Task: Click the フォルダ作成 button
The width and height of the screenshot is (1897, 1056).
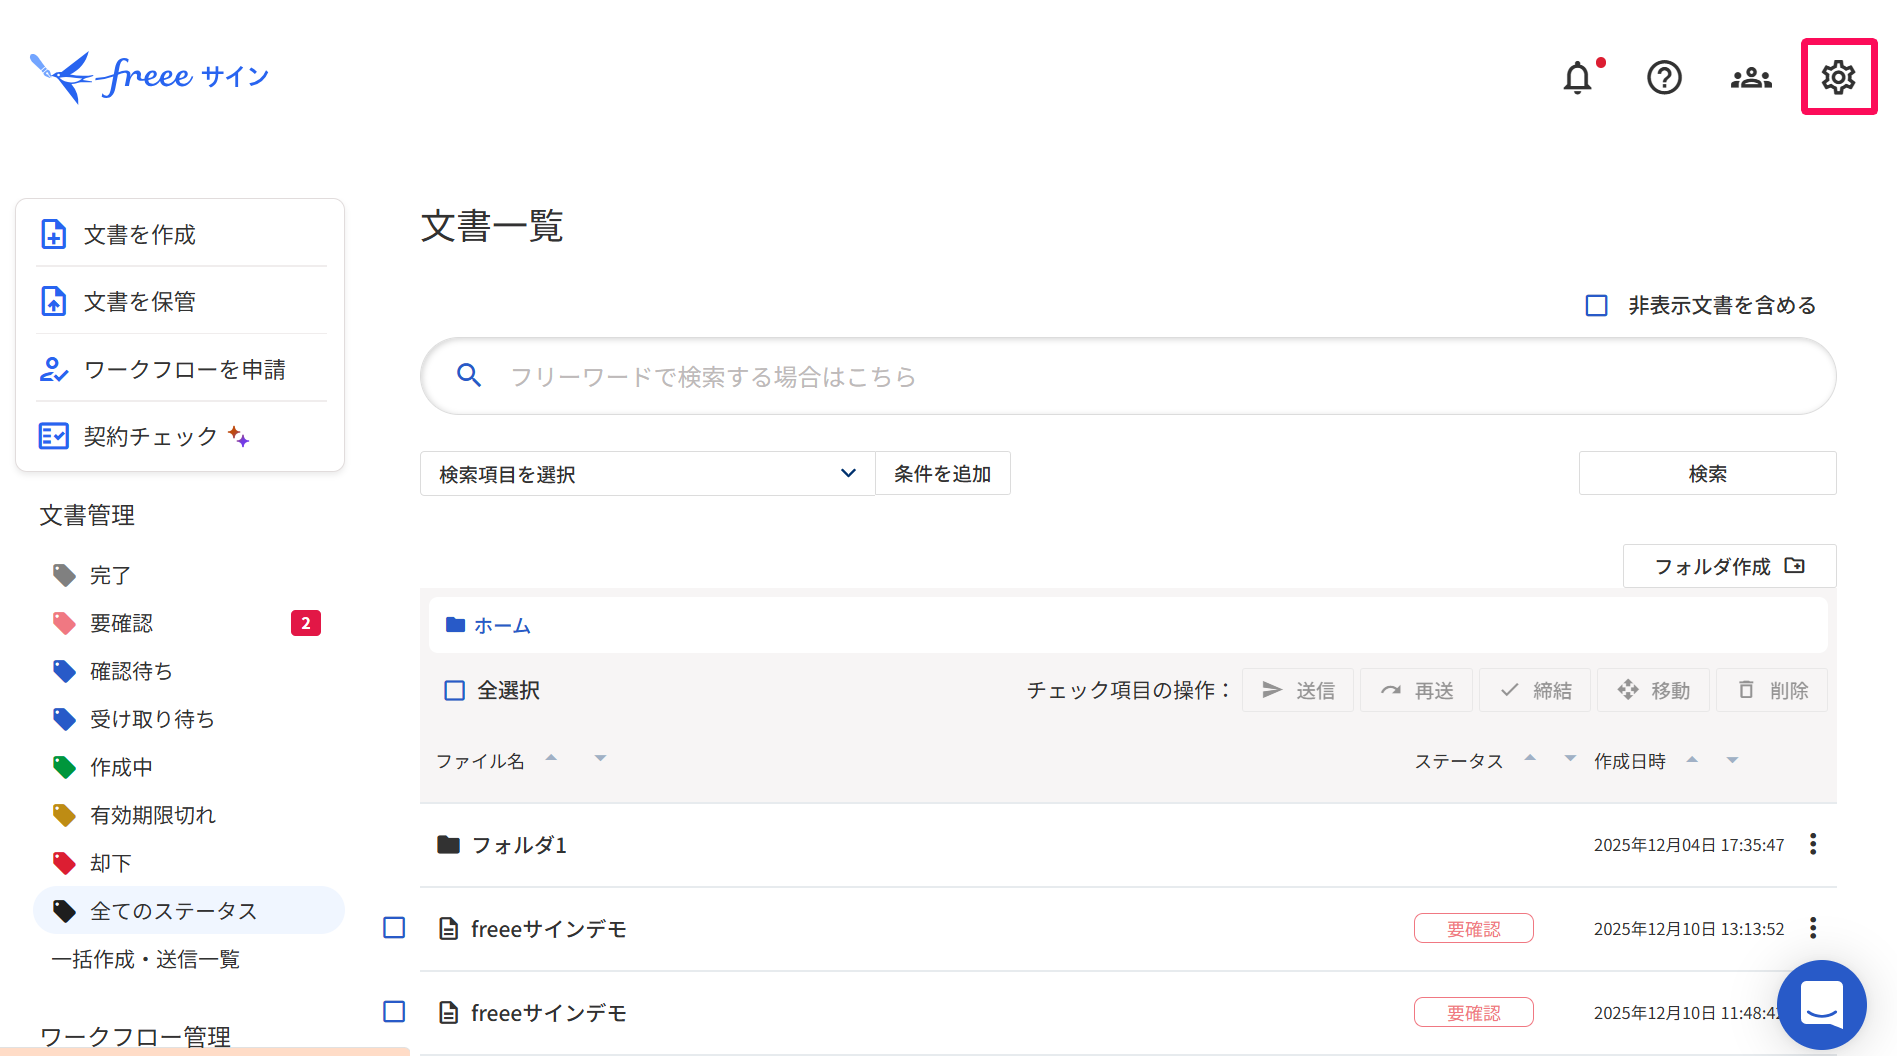Action: pyautogui.click(x=1728, y=567)
